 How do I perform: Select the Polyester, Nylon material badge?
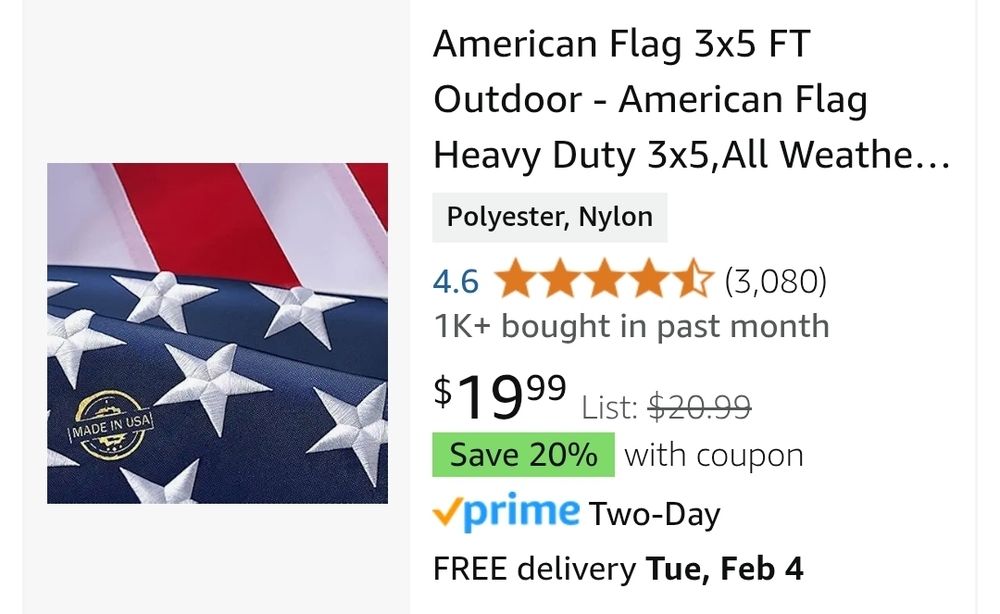[550, 217]
